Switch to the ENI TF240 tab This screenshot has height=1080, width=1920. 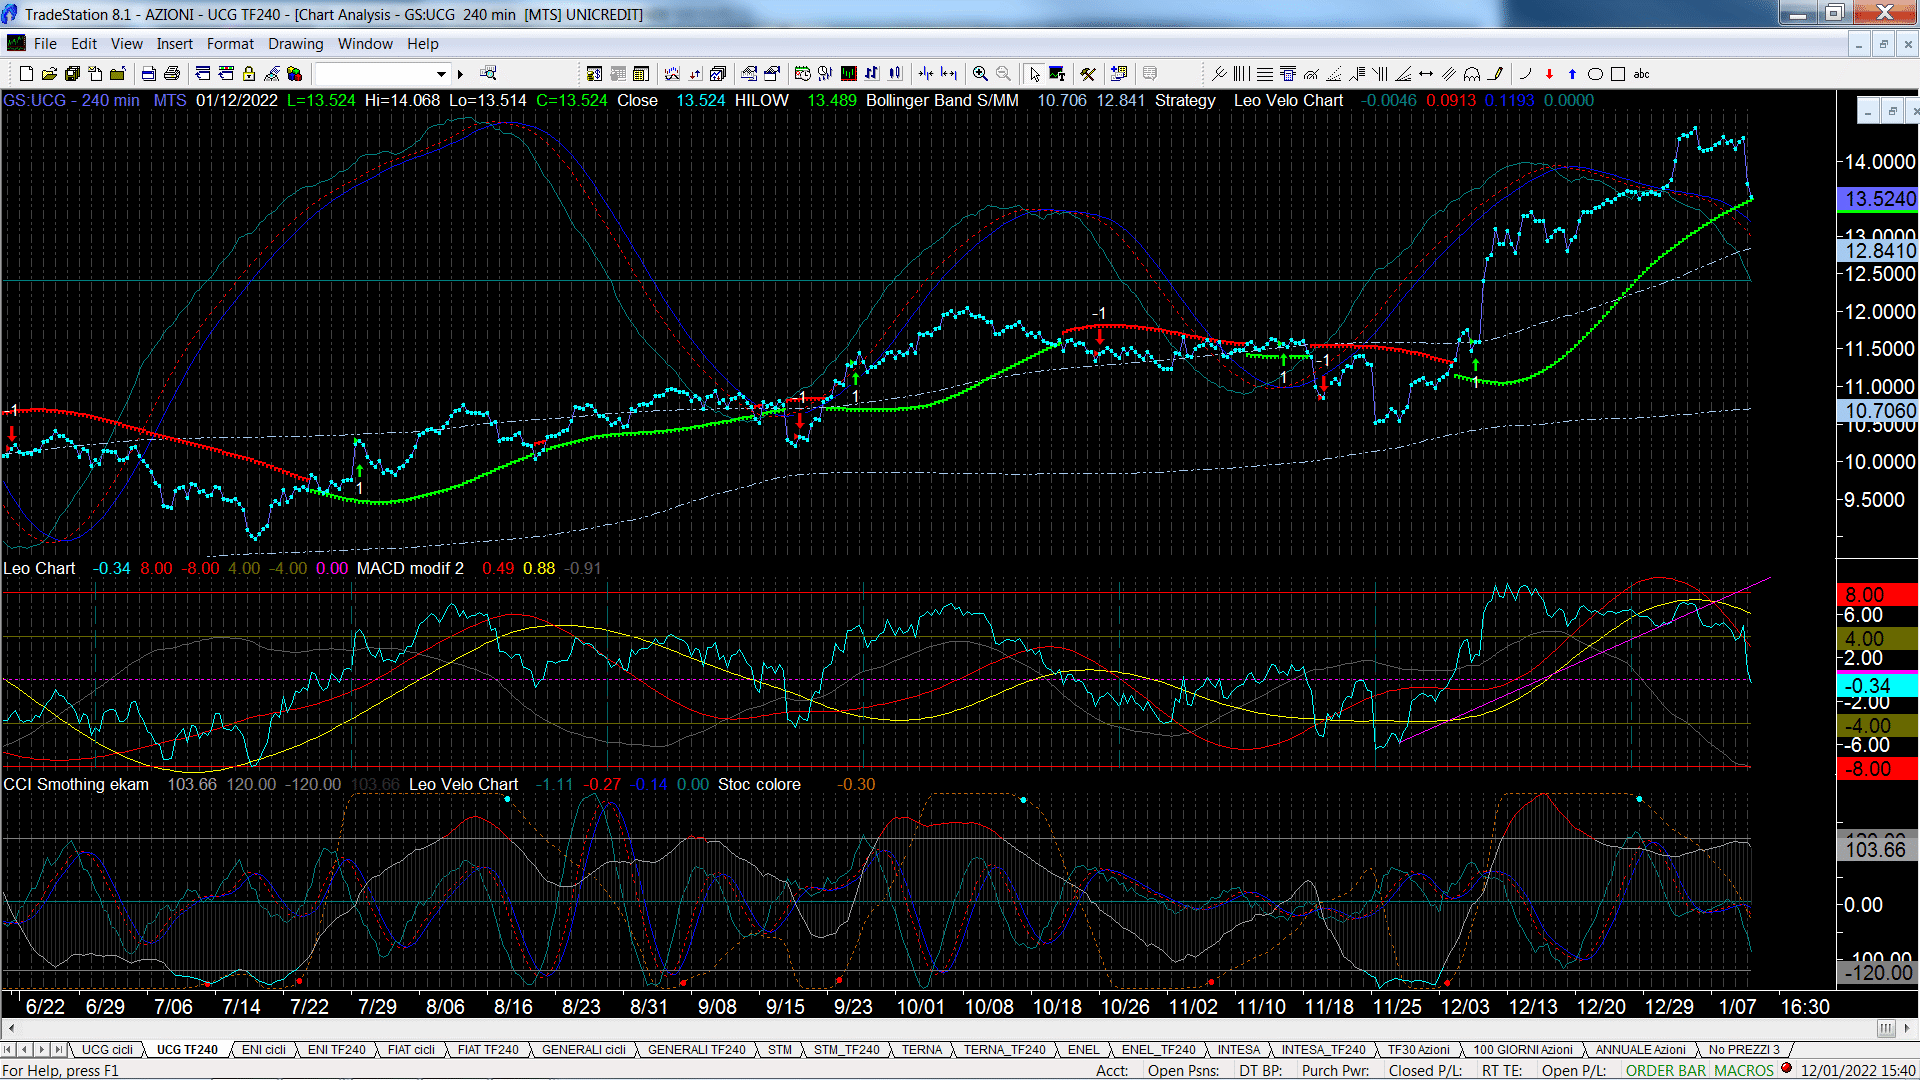pyautogui.click(x=336, y=1049)
